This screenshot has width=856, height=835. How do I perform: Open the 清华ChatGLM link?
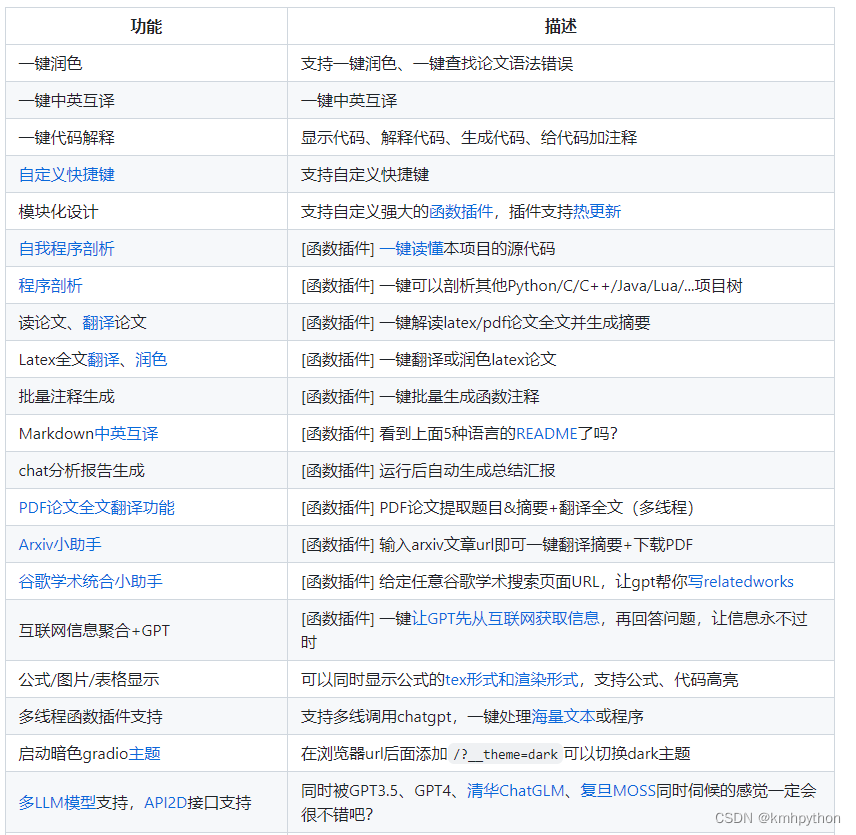point(515,791)
